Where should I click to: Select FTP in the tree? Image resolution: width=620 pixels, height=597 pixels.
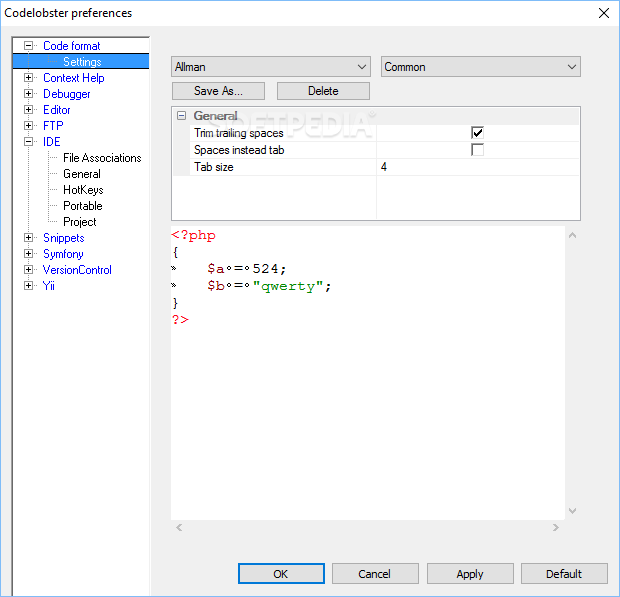[53, 126]
